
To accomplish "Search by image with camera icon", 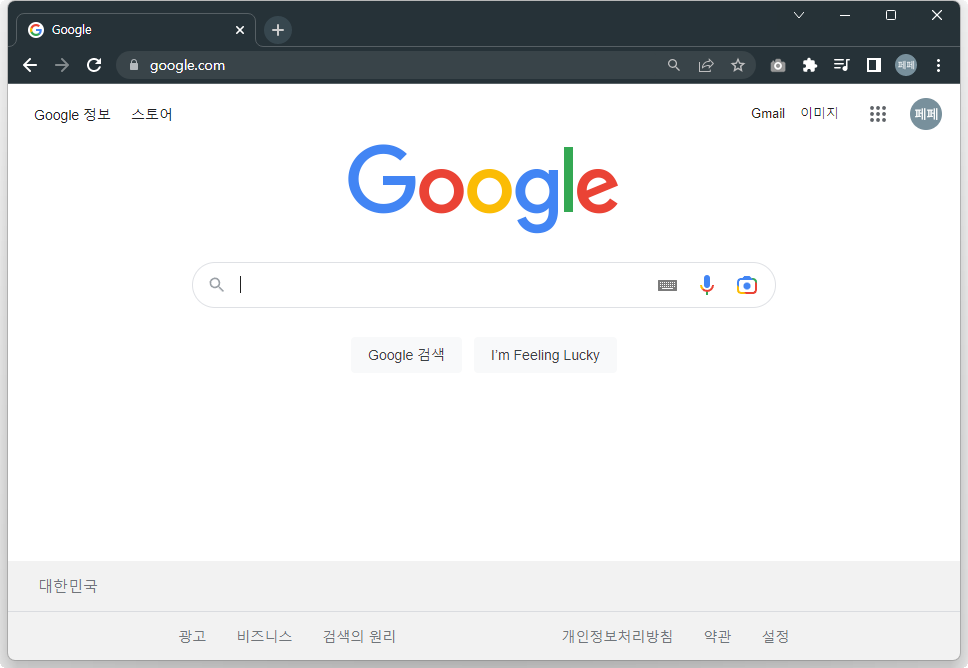I will click(x=746, y=285).
